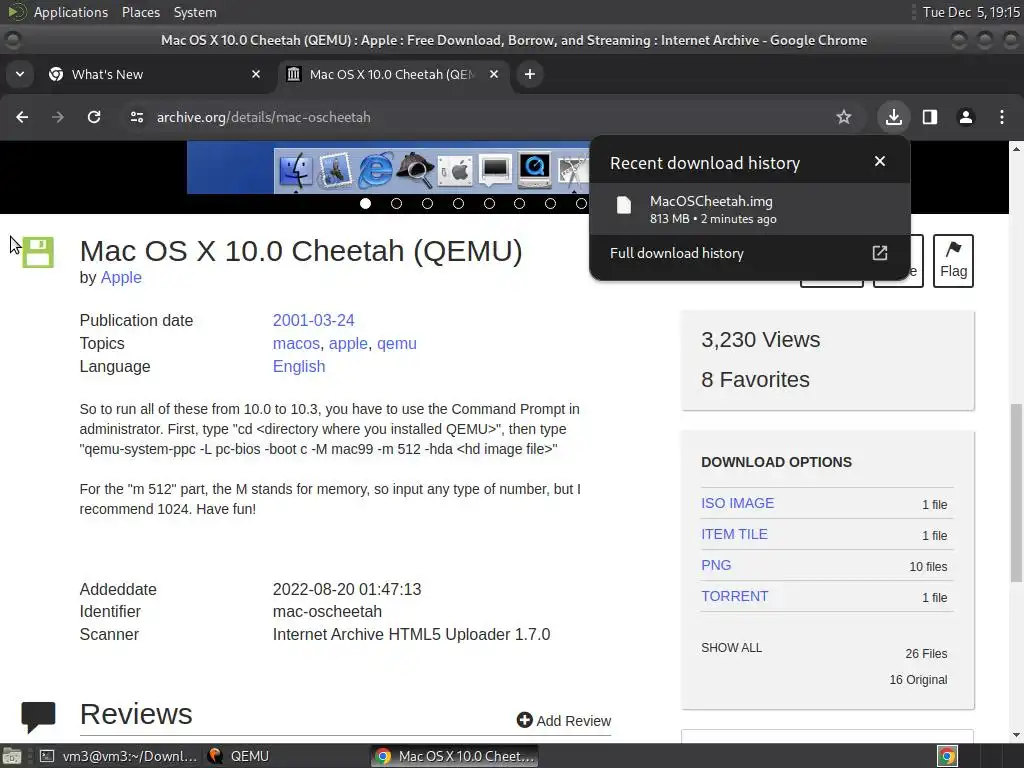Open the macos topic link
Image resolution: width=1024 pixels, height=768 pixels.
[296, 344]
